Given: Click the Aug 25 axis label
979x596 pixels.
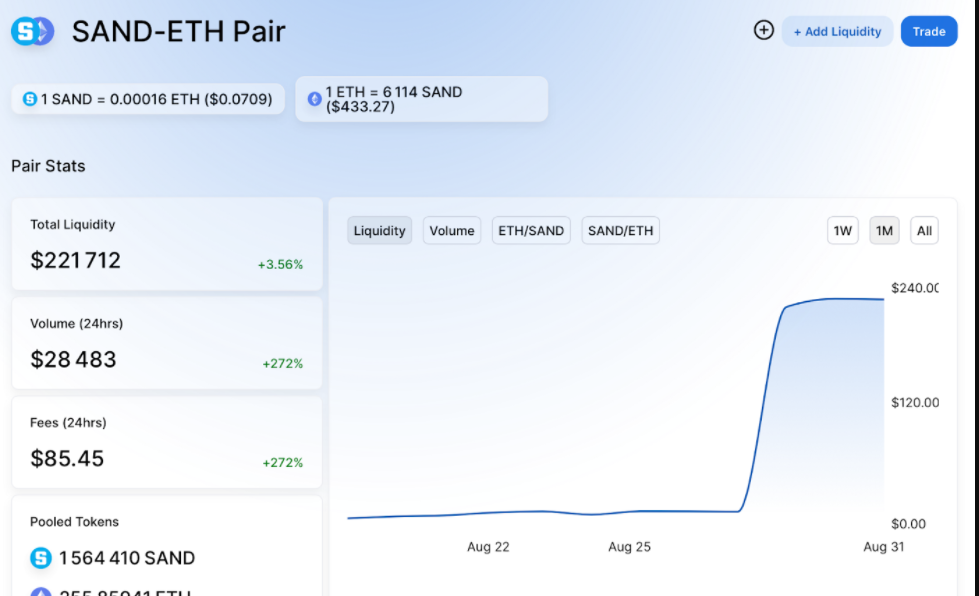Looking at the screenshot, I should click(629, 547).
